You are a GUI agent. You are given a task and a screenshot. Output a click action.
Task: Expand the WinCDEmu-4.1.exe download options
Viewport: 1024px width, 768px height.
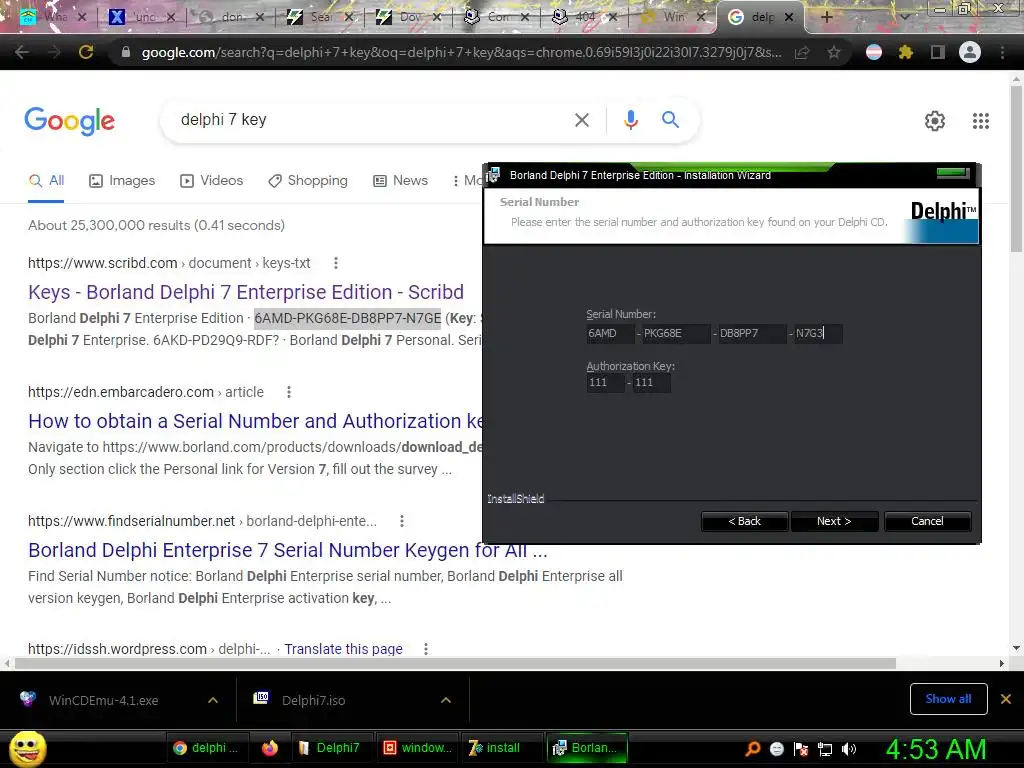[x=213, y=700]
